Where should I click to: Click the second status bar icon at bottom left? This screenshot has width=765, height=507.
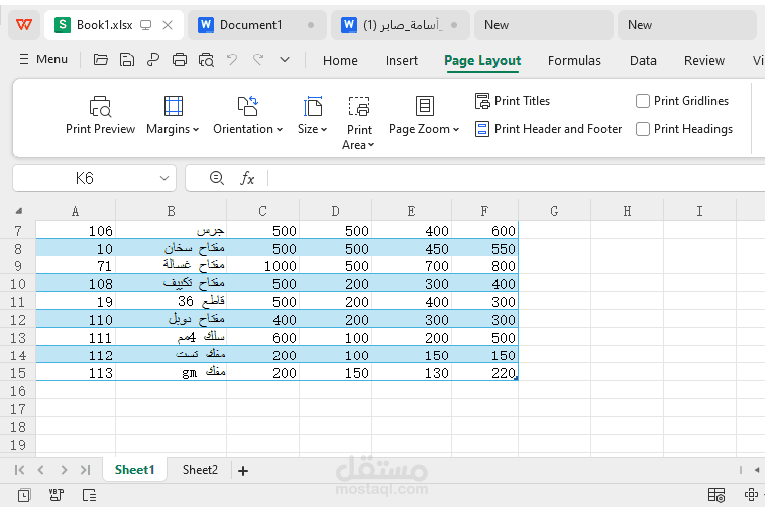tap(57, 495)
